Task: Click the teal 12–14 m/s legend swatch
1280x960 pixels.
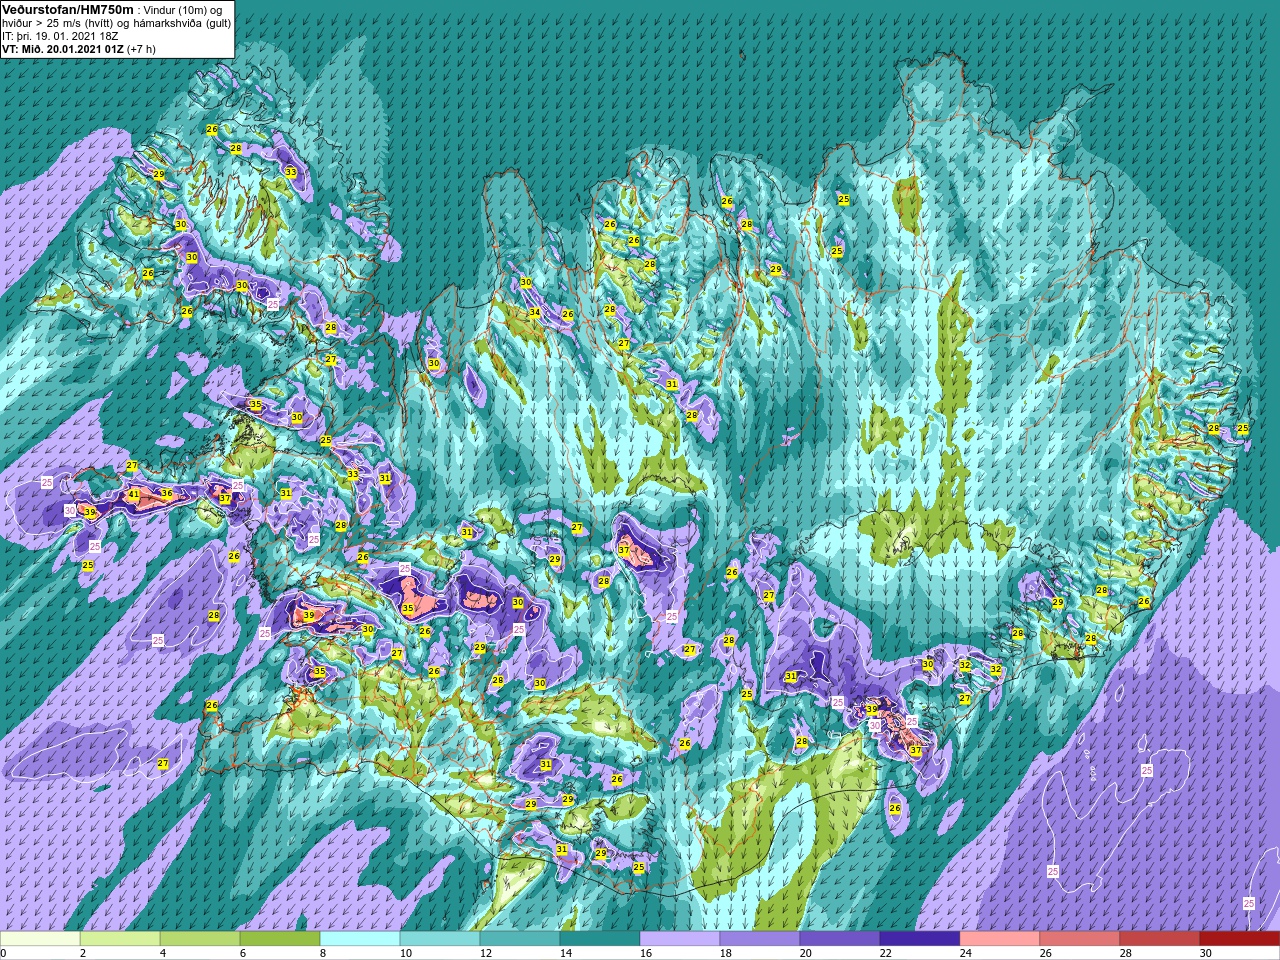Action: coord(520,939)
